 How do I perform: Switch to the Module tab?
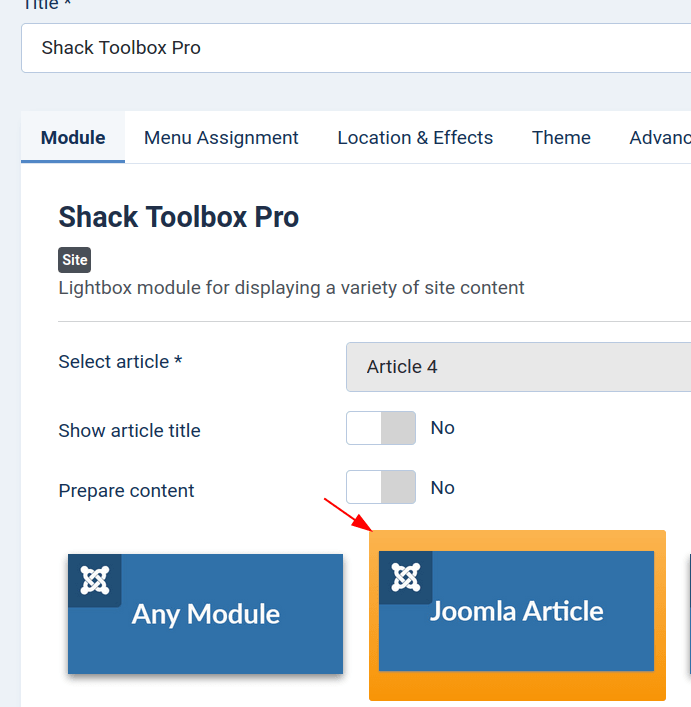pos(73,138)
